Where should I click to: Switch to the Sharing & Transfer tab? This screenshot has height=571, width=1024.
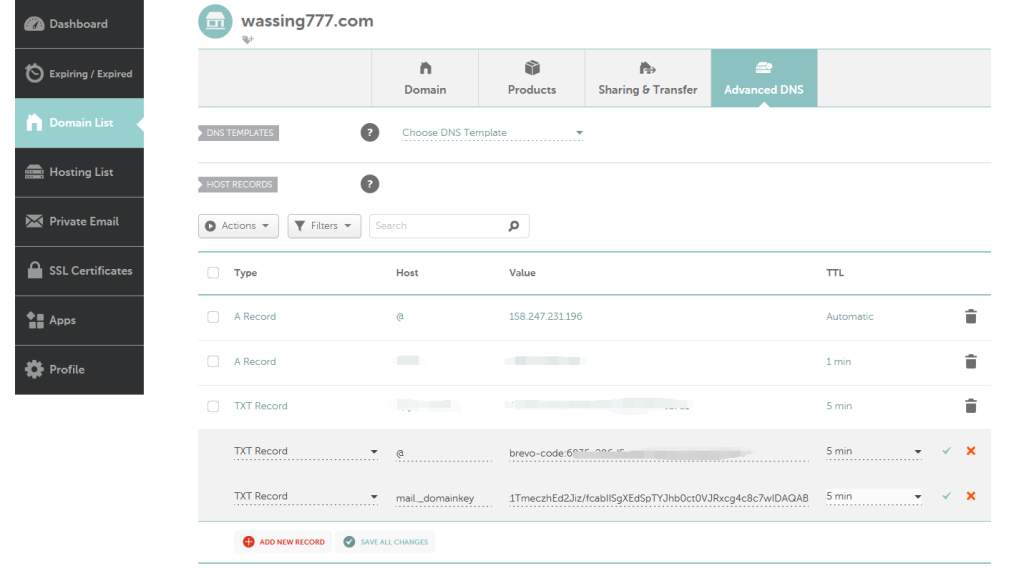647,78
